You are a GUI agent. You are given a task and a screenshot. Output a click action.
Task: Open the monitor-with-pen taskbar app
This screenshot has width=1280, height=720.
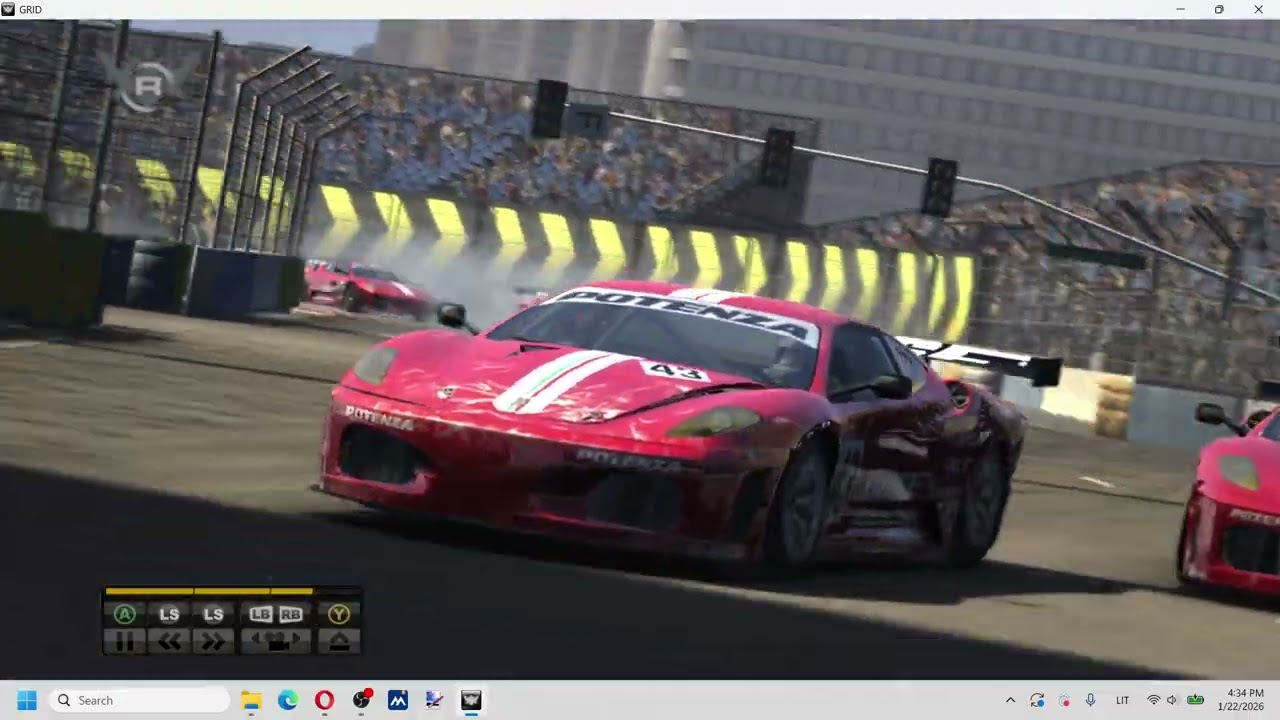tap(434, 700)
